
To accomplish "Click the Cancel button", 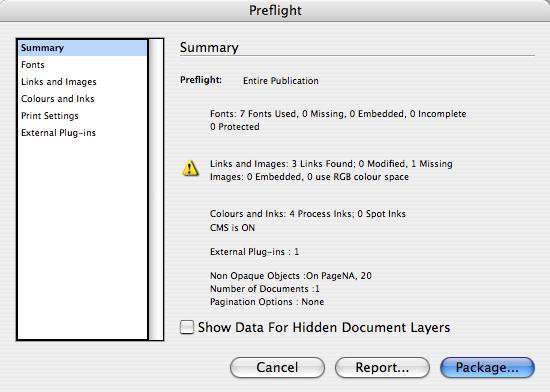I will tap(277, 367).
